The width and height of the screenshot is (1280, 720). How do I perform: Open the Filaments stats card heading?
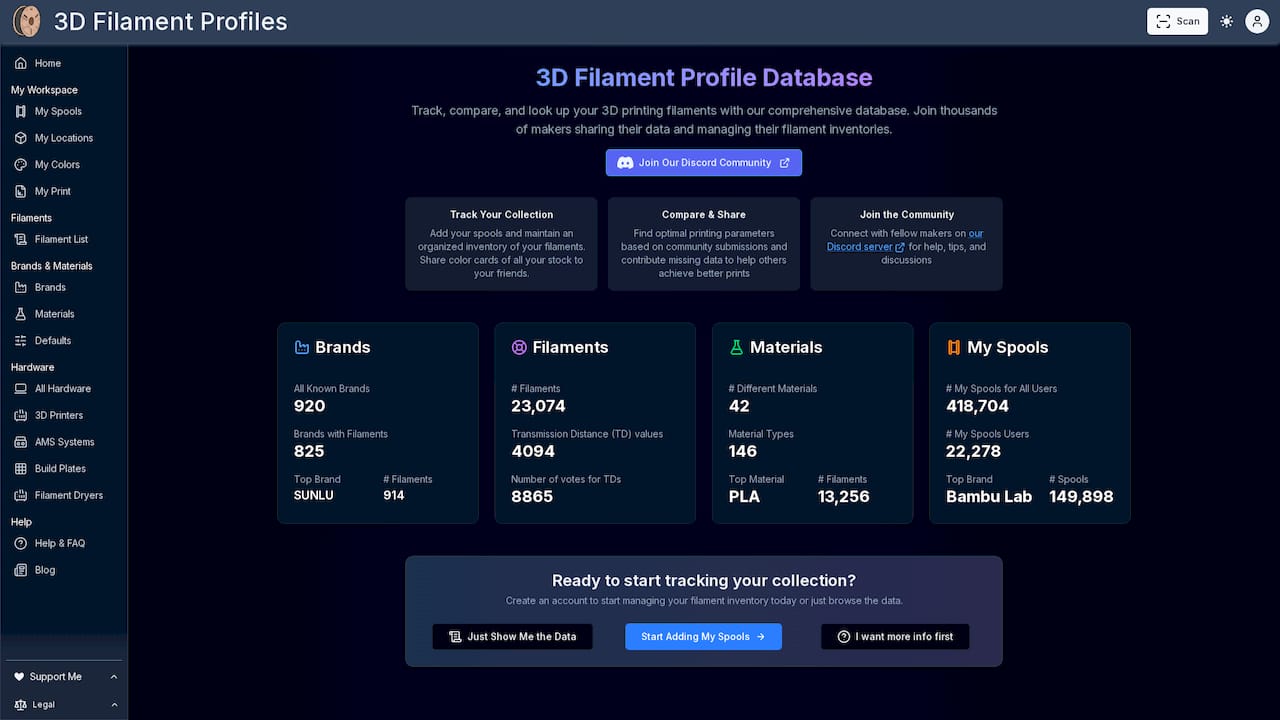[570, 347]
